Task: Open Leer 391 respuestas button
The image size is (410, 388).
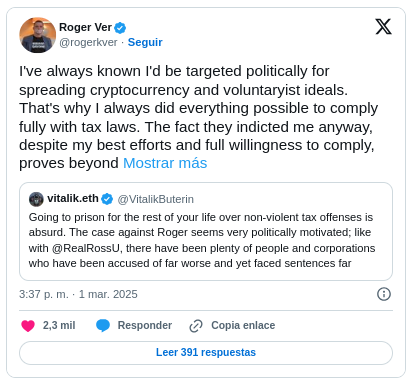Action: (x=206, y=353)
